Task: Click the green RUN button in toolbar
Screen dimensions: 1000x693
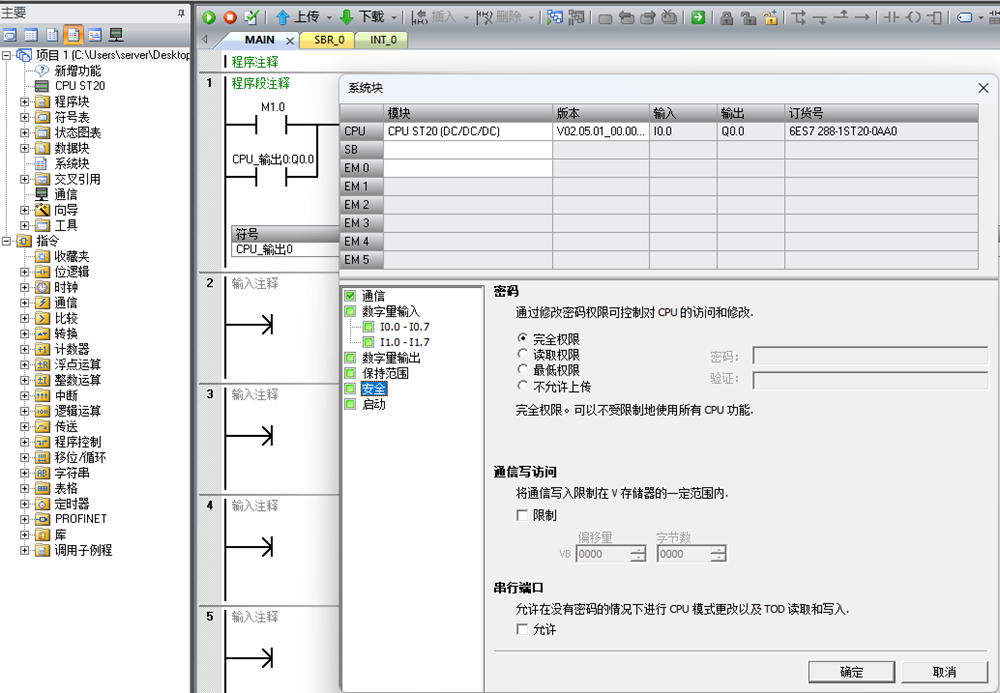Action: (209, 17)
